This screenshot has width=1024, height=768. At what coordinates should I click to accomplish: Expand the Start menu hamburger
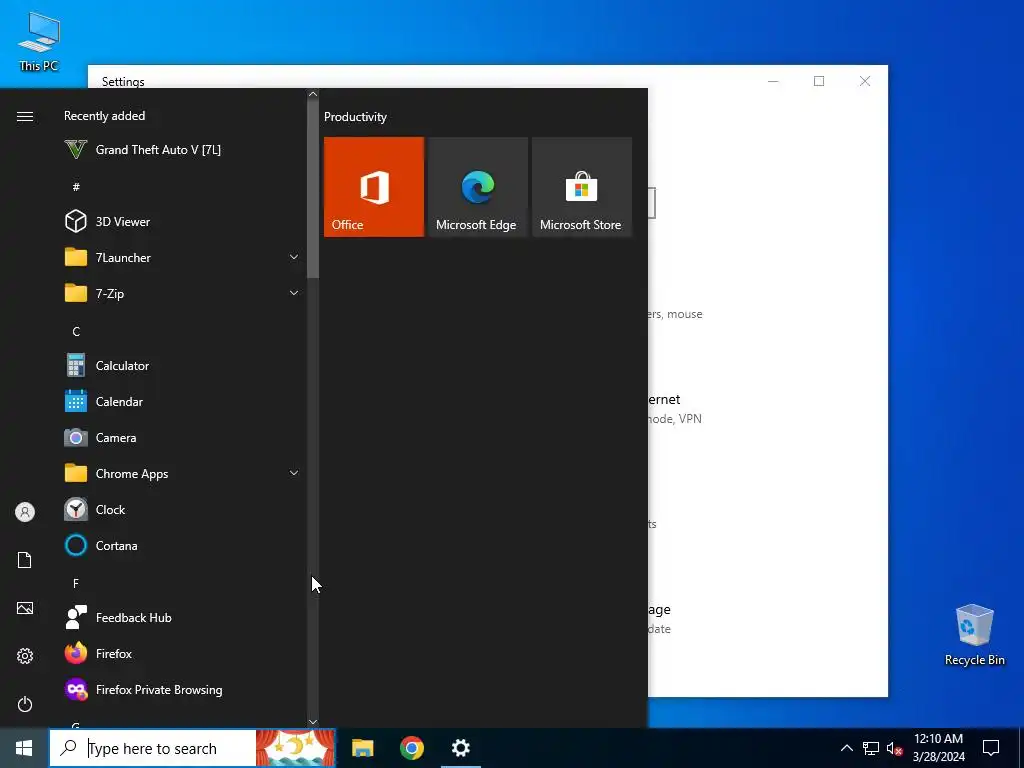pyautogui.click(x=25, y=116)
